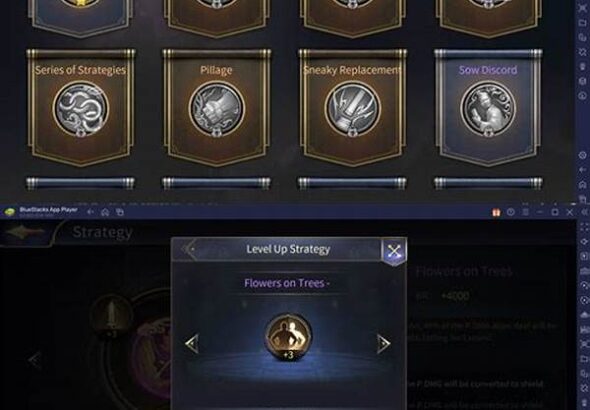590x410 pixels.
Task: Click the dimmed sword +3 strategy icon
Action: 112,317
